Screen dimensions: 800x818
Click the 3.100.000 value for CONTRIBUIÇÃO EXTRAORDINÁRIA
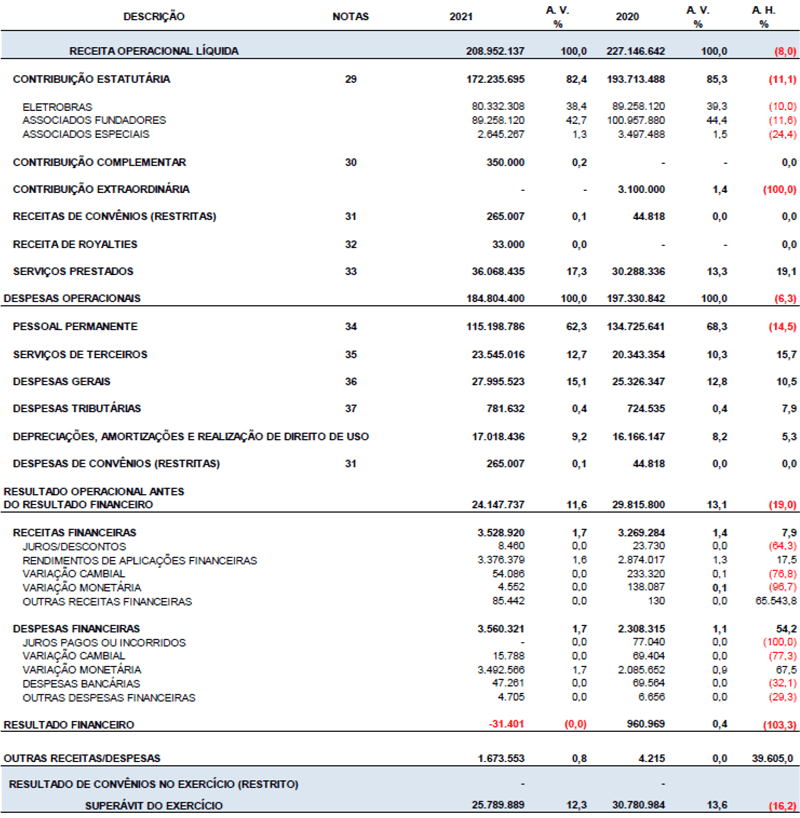click(x=641, y=189)
